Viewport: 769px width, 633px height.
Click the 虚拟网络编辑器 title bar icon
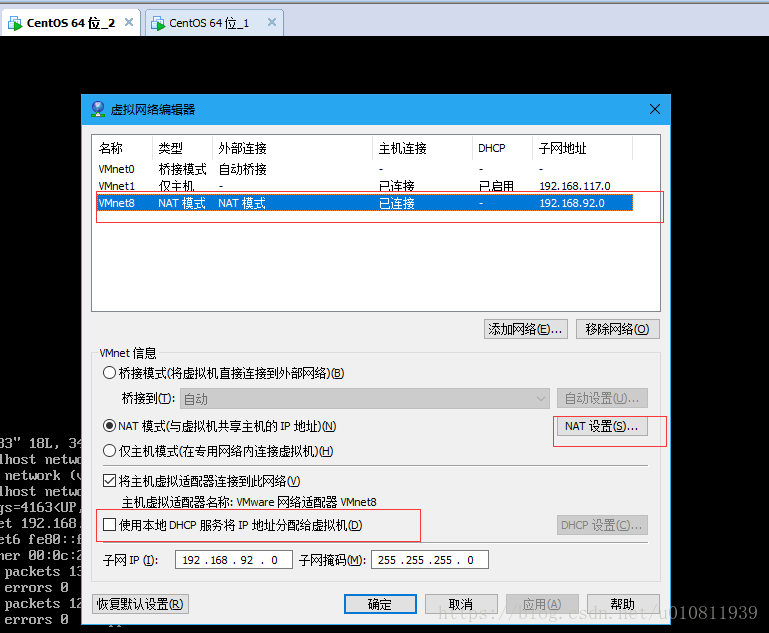98,109
